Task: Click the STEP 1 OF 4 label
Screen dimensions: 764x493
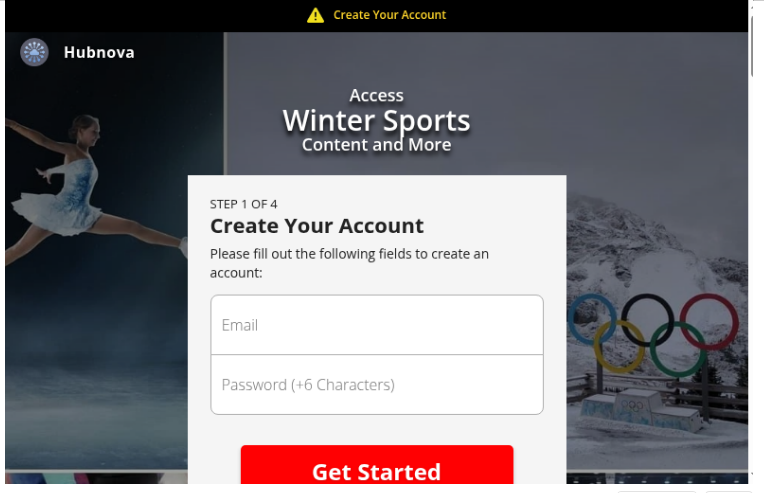Action: point(244,204)
